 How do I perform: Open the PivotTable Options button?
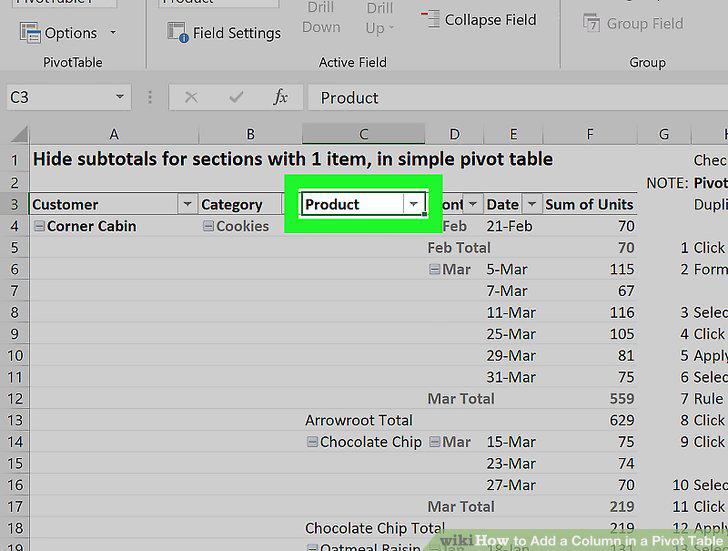pos(59,33)
